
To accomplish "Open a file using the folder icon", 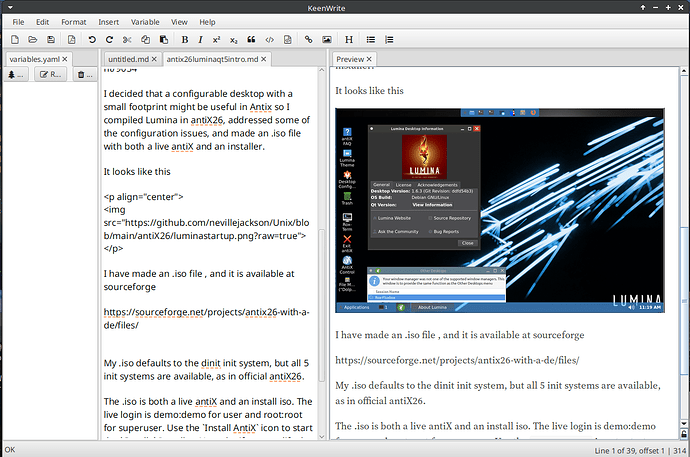I will (x=33, y=40).
